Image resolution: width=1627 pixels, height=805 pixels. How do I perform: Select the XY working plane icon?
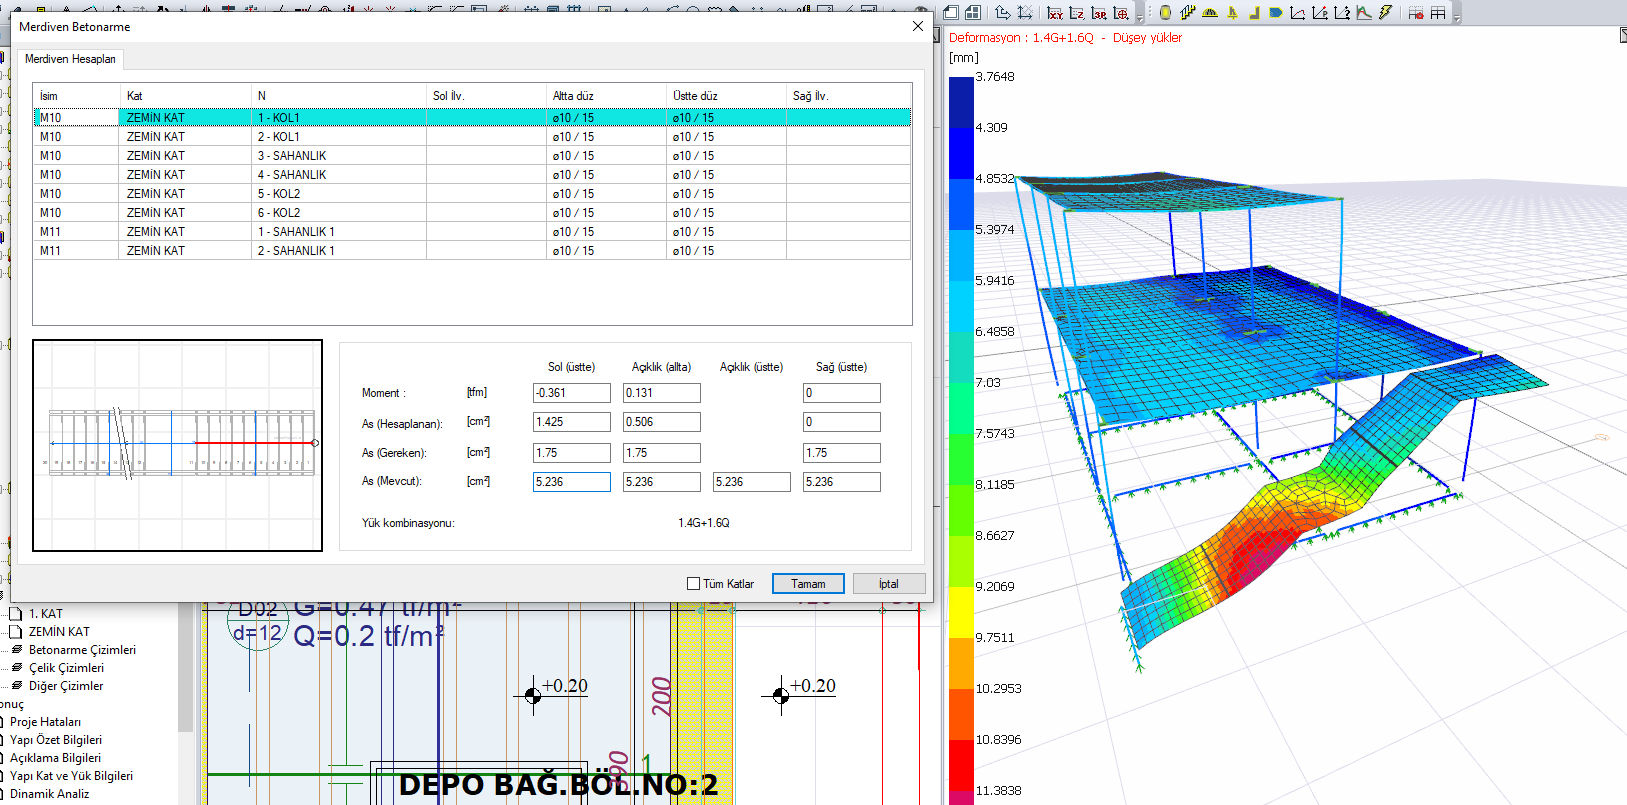click(x=1055, y=13)
